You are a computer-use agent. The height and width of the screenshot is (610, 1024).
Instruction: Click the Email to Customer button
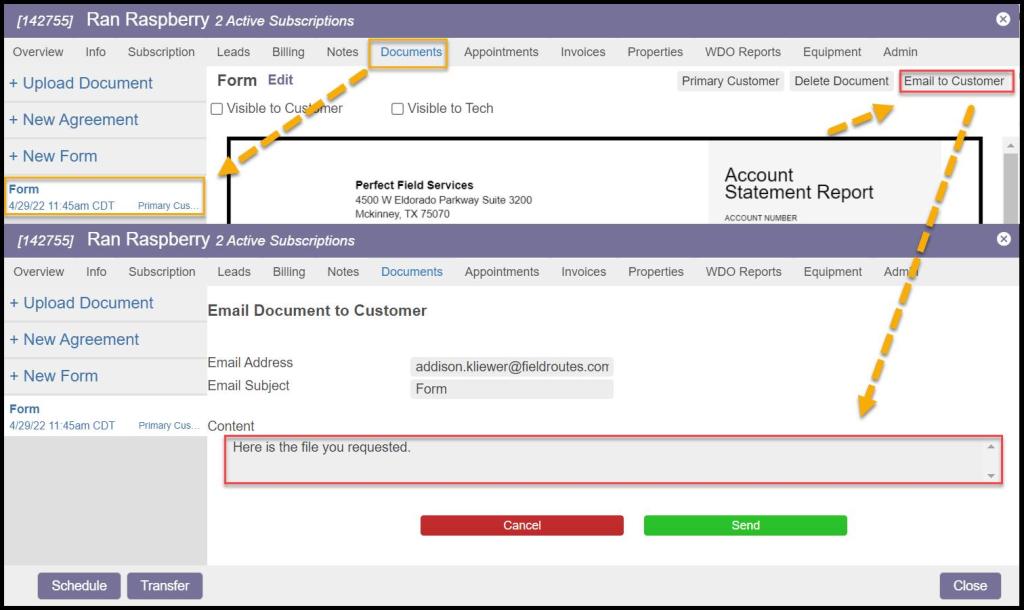click(954, 81)
